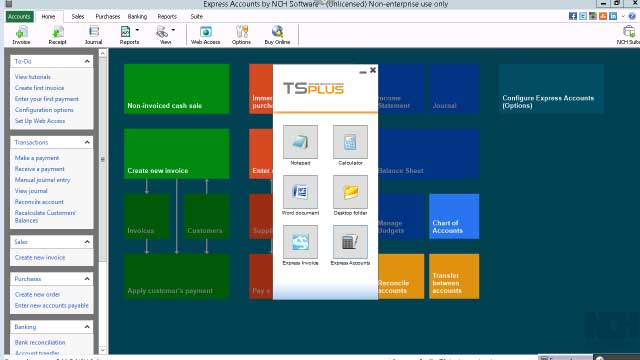Click the sidebar vertical scrollbar down arrow

(x=102, y=350)
